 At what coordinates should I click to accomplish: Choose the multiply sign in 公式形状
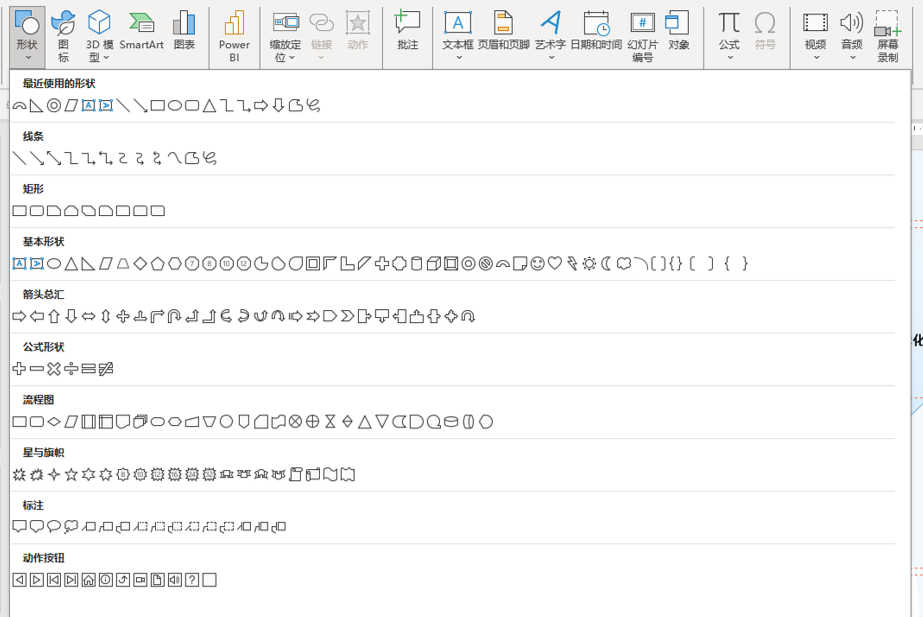click(54, 369)
